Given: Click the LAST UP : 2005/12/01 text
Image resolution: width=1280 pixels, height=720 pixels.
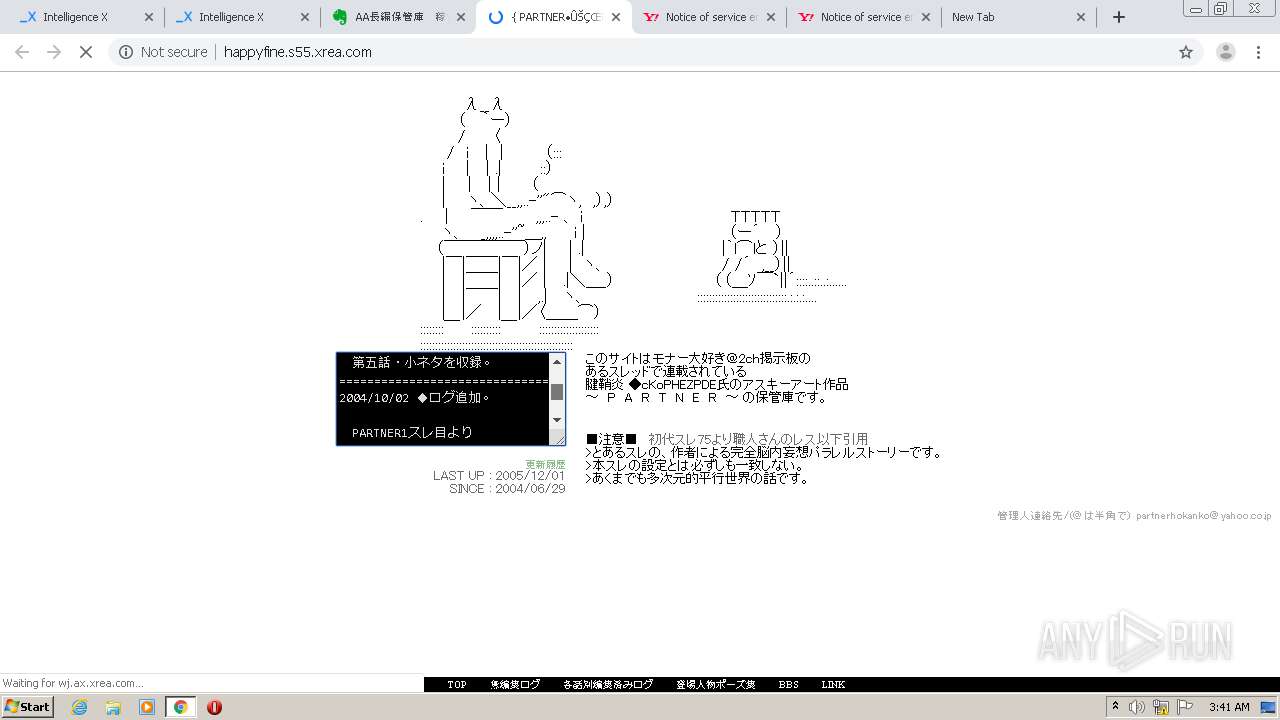Looking at the screenshot, I should click(499, 476).
